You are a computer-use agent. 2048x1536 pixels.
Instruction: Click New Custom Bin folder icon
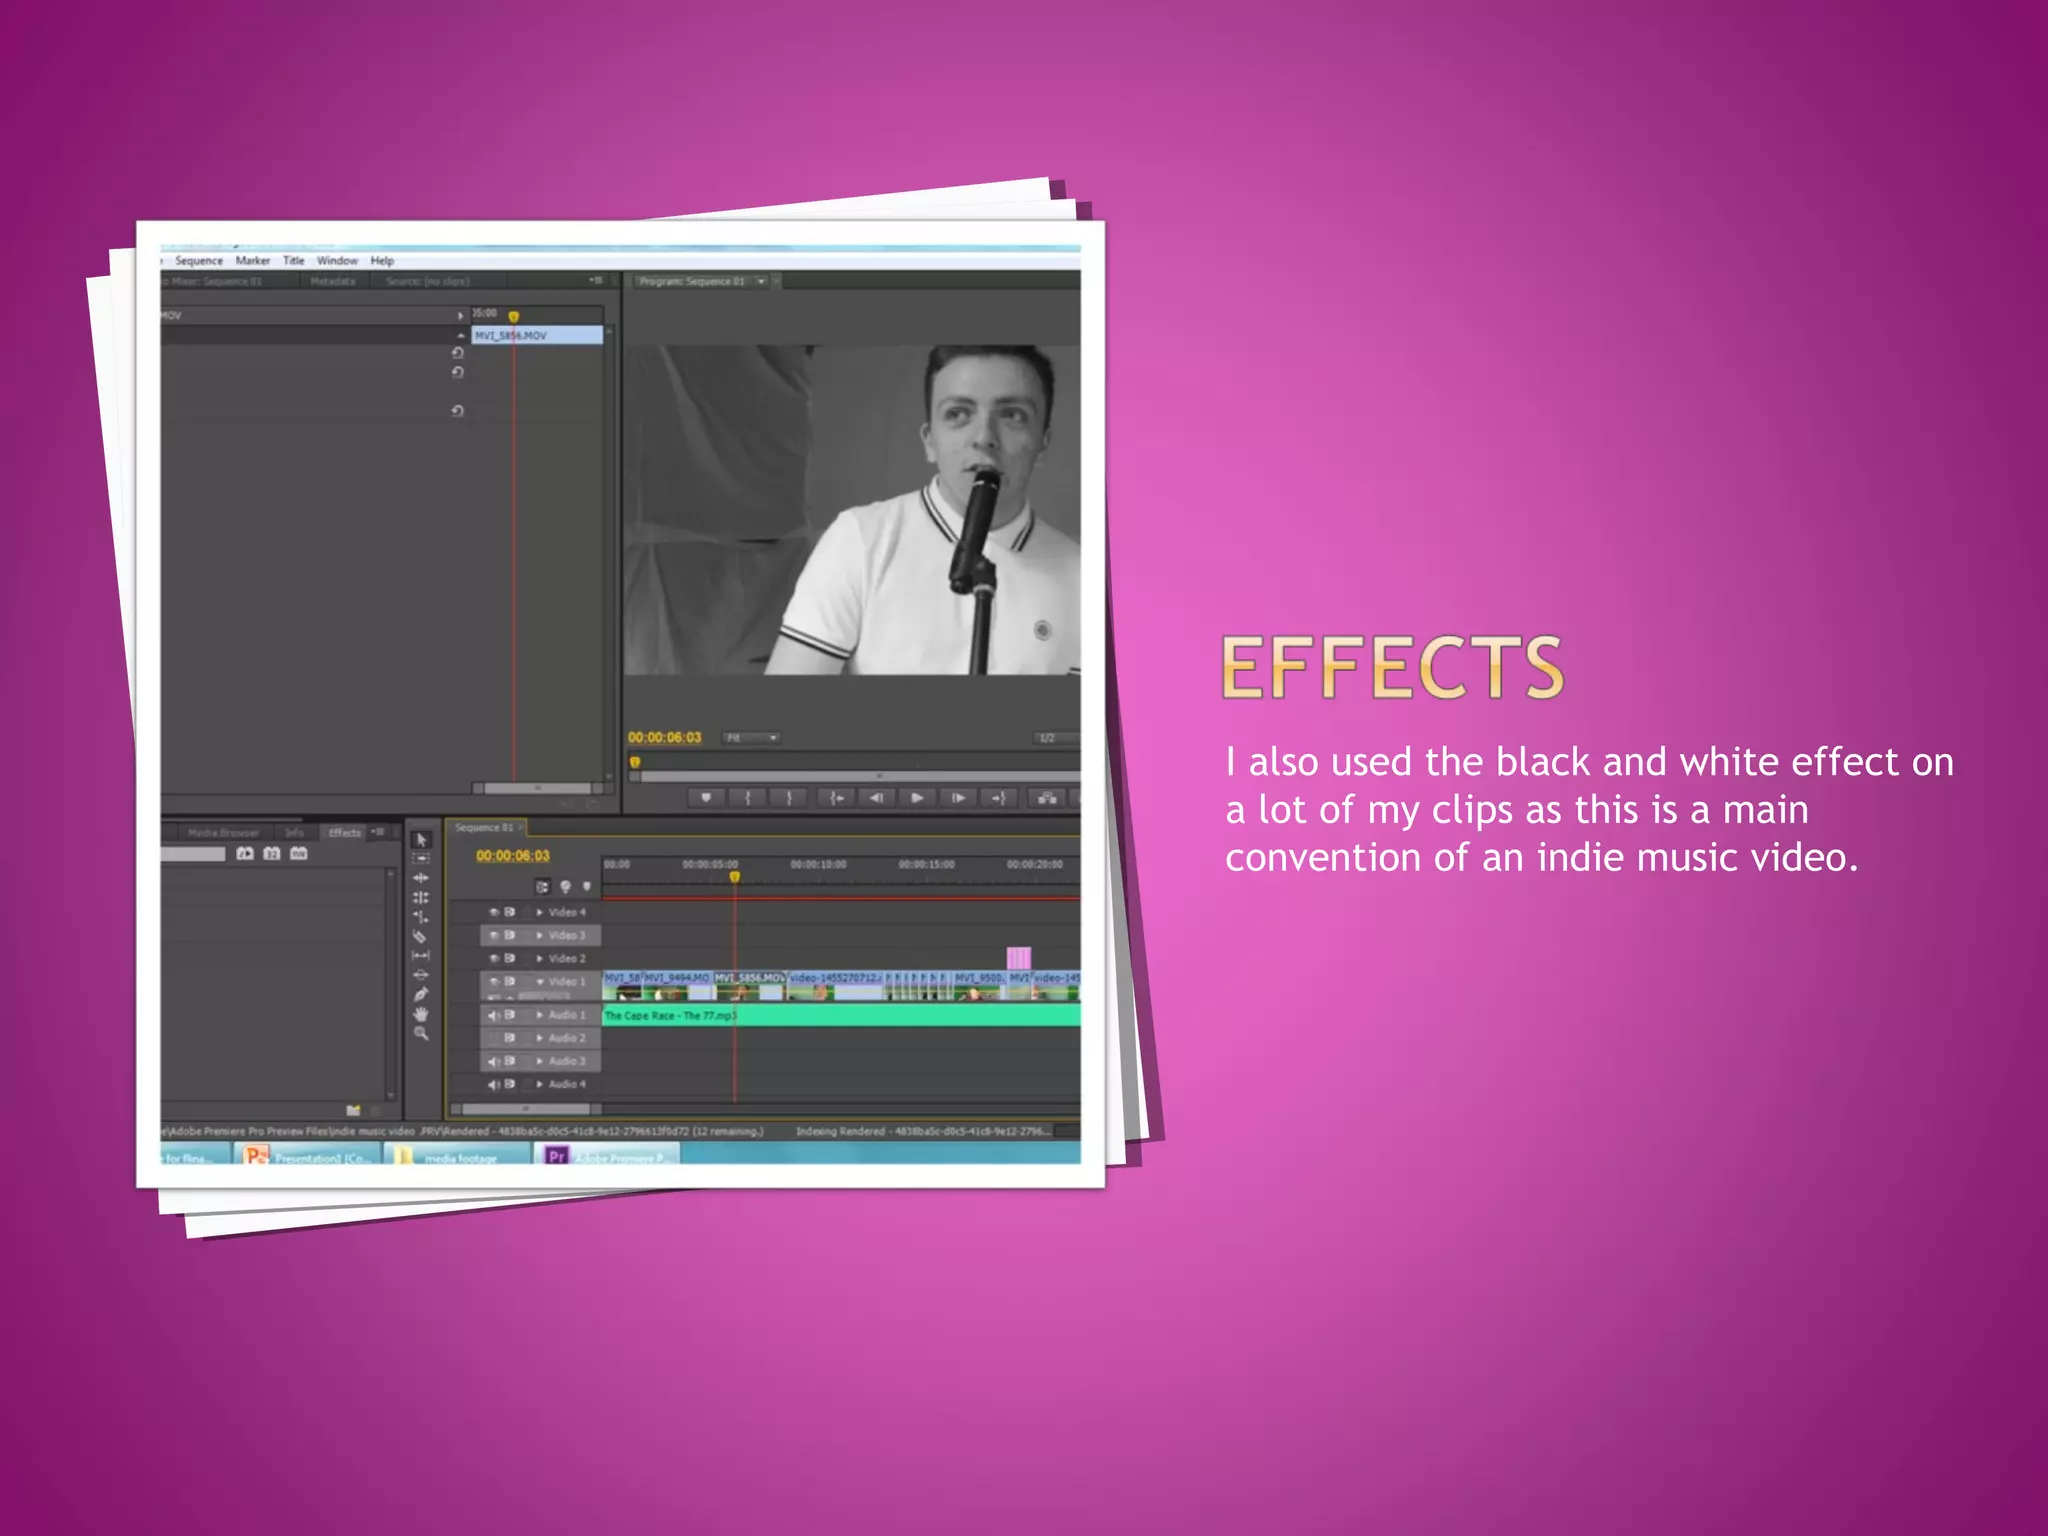pos(353,1110)
